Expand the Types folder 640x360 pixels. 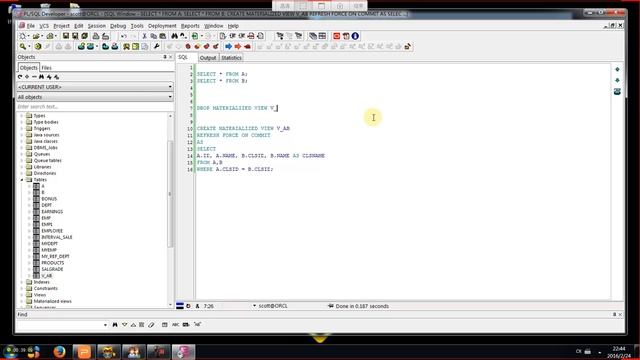pyautogui.click(x=22, y=116)
